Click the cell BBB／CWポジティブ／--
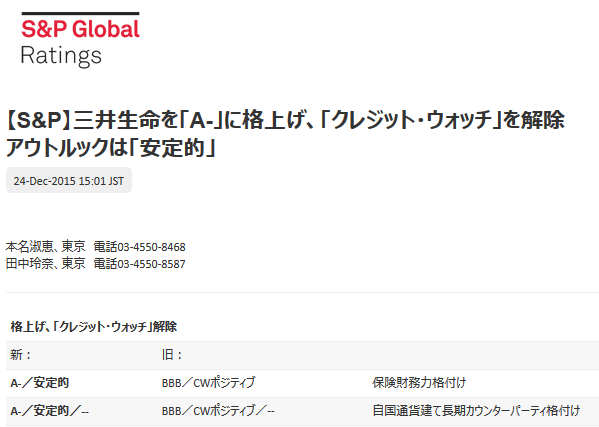The width and height of the screenshot is (599, 427). coord(218,411)
